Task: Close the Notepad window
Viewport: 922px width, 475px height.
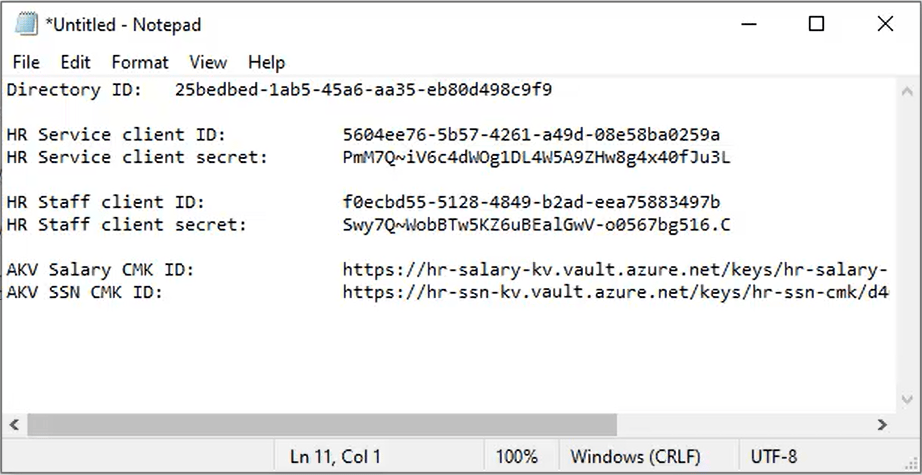Action: click(x=885, y=25)
